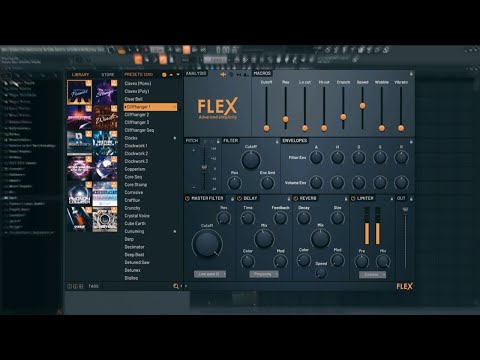Select the Cliffhanger 1 preset
Screen dimensions: 480x360
(x=150, y=107)
